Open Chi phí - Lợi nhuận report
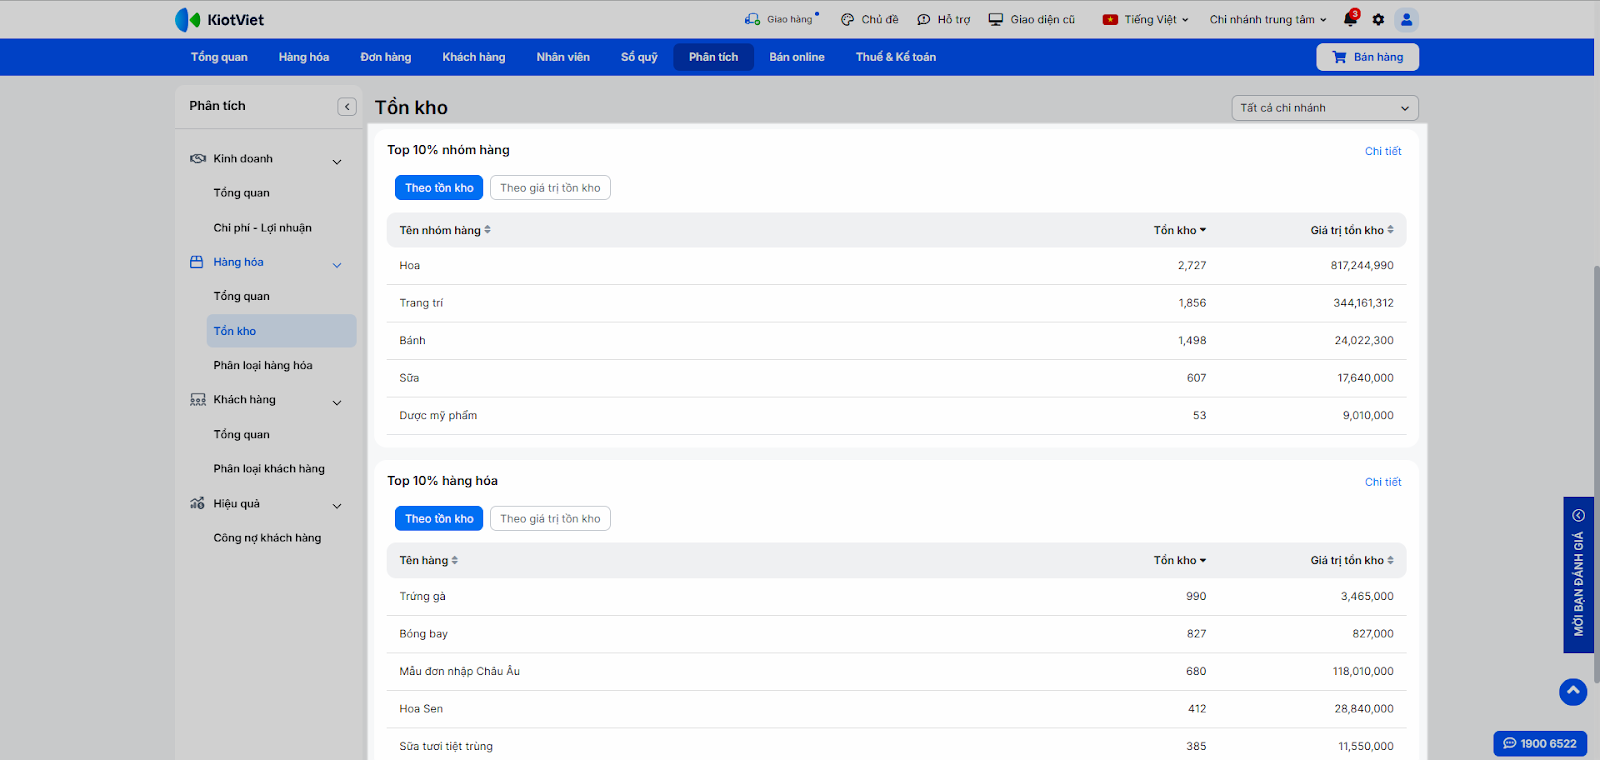The height and width of the screenshot is (760, 1600). click(x=262, y=228)
